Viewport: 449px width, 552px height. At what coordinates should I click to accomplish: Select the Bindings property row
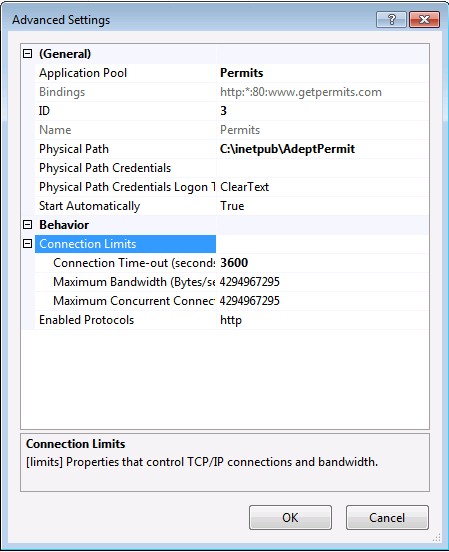(x=232, y=92)
